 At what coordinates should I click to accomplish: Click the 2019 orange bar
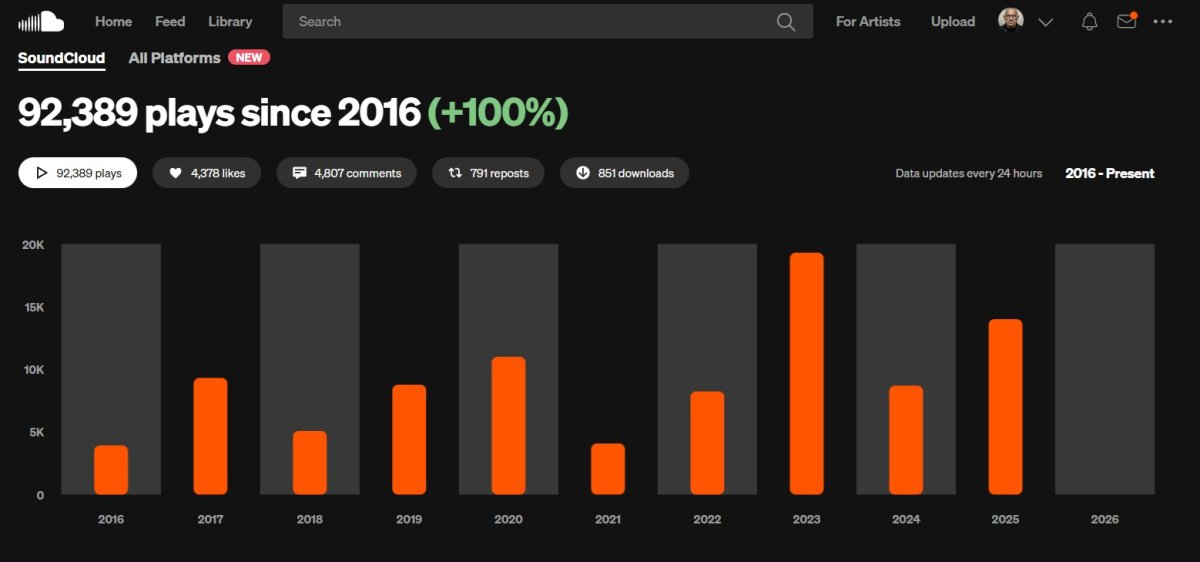point(409,439)
